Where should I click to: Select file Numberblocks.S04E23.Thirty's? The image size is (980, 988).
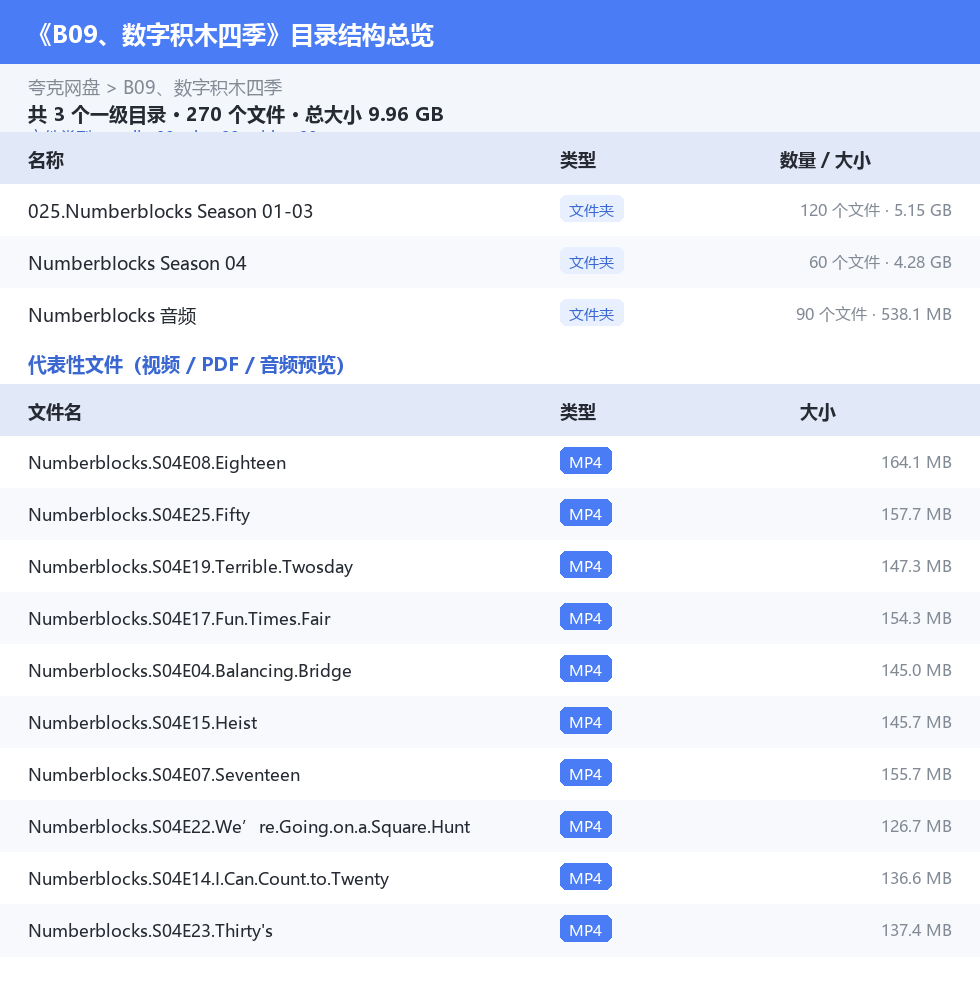pyautogui.click(x=151, y=931)
